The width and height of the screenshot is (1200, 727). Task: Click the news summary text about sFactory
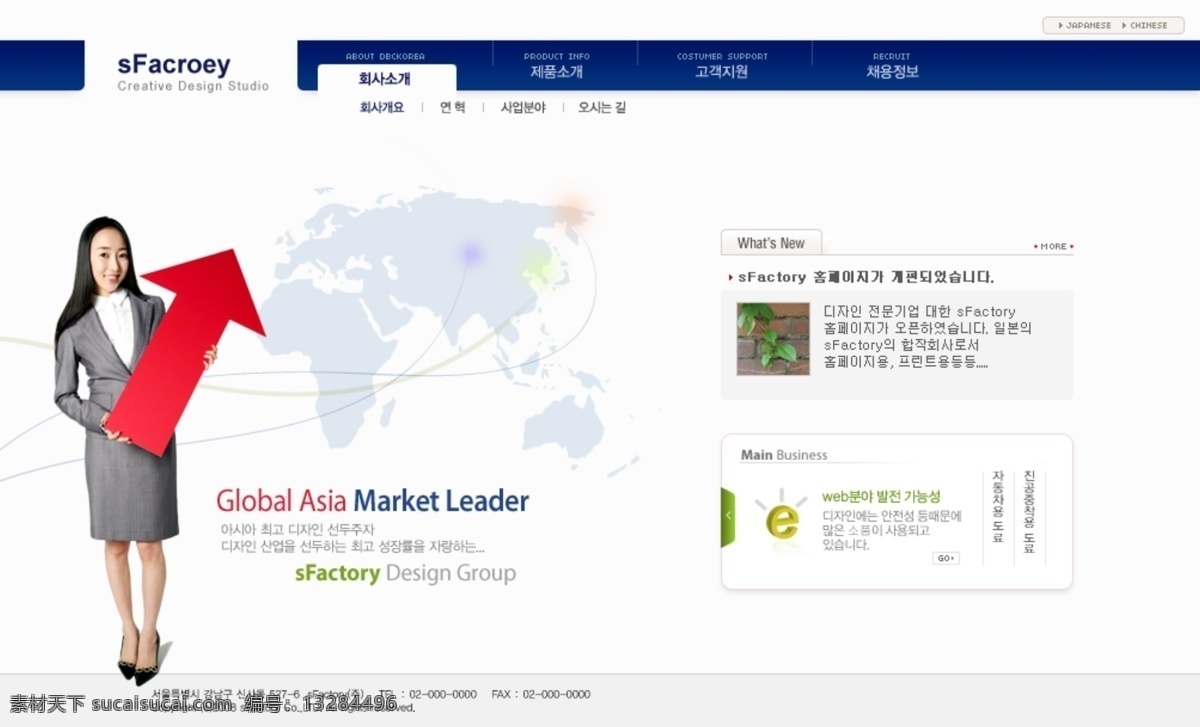[927, 337]
